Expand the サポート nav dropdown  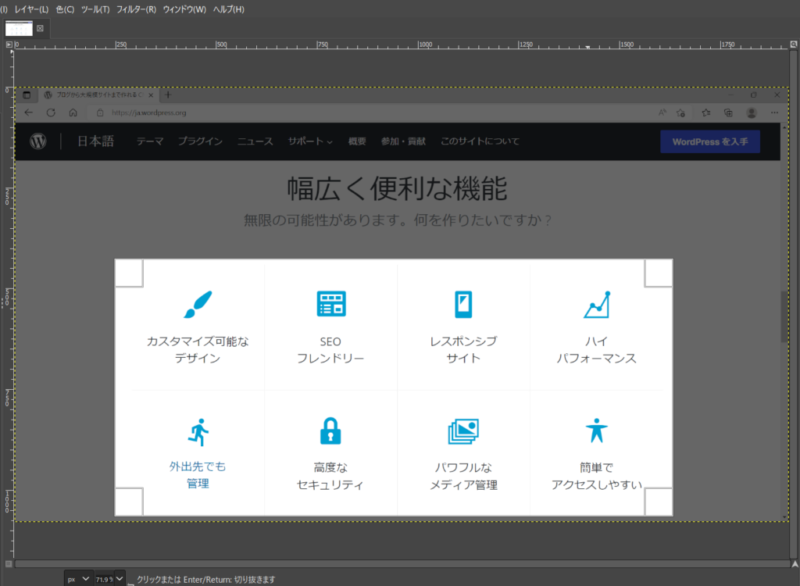310,141
